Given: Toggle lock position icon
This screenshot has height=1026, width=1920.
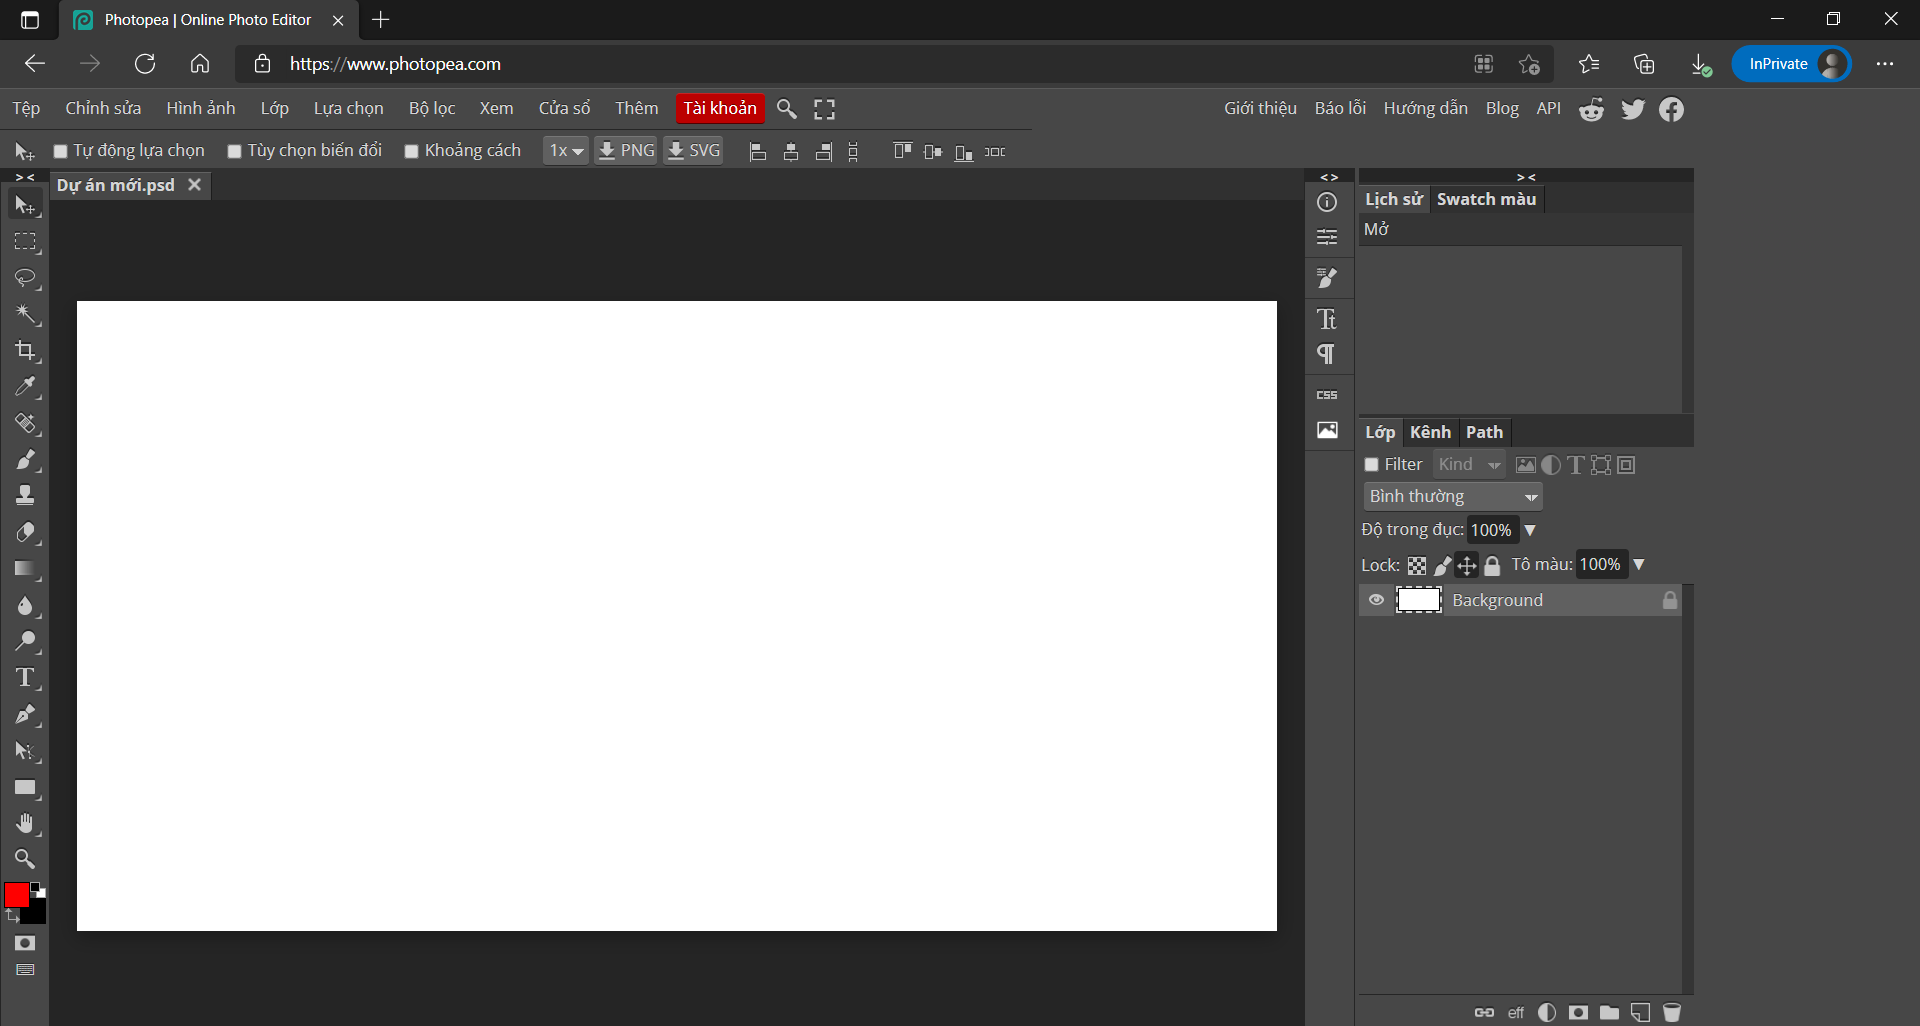Looking at the screenshot, I should click(x=1467, y=566).
